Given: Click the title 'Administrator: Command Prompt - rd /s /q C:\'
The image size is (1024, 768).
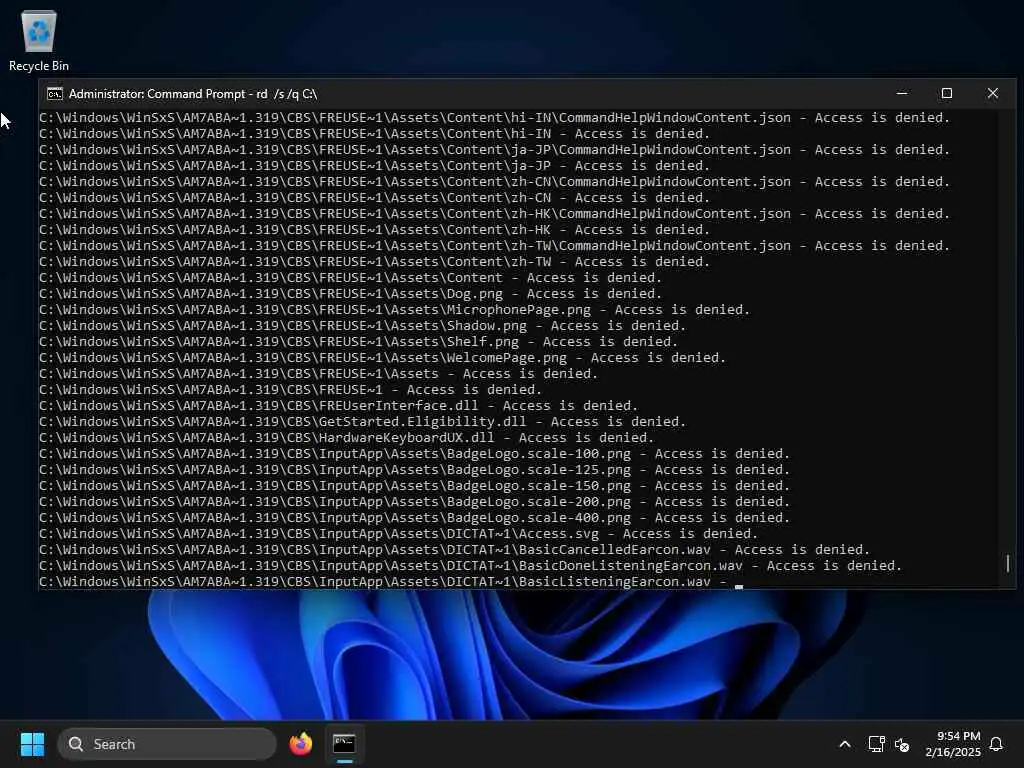Looking at the screenshot, I should tap(193, 94).
